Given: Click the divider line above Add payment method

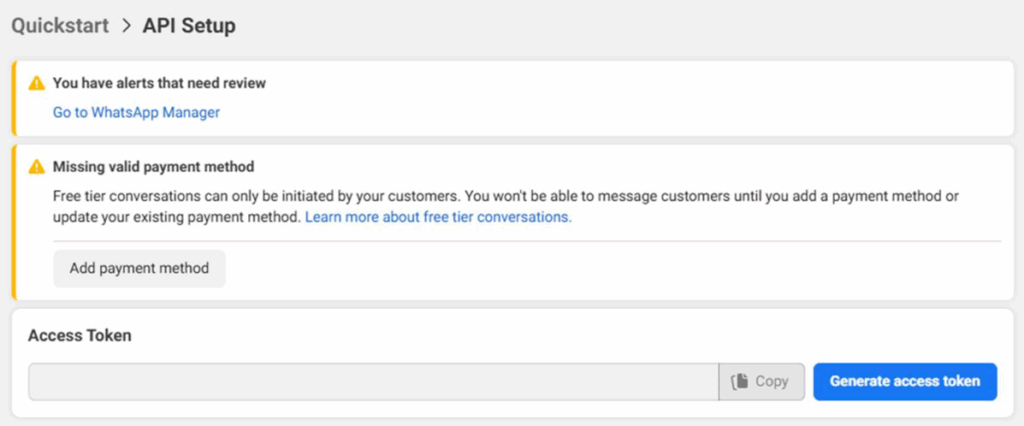Looking at the screenshot, I should point(600,241).
